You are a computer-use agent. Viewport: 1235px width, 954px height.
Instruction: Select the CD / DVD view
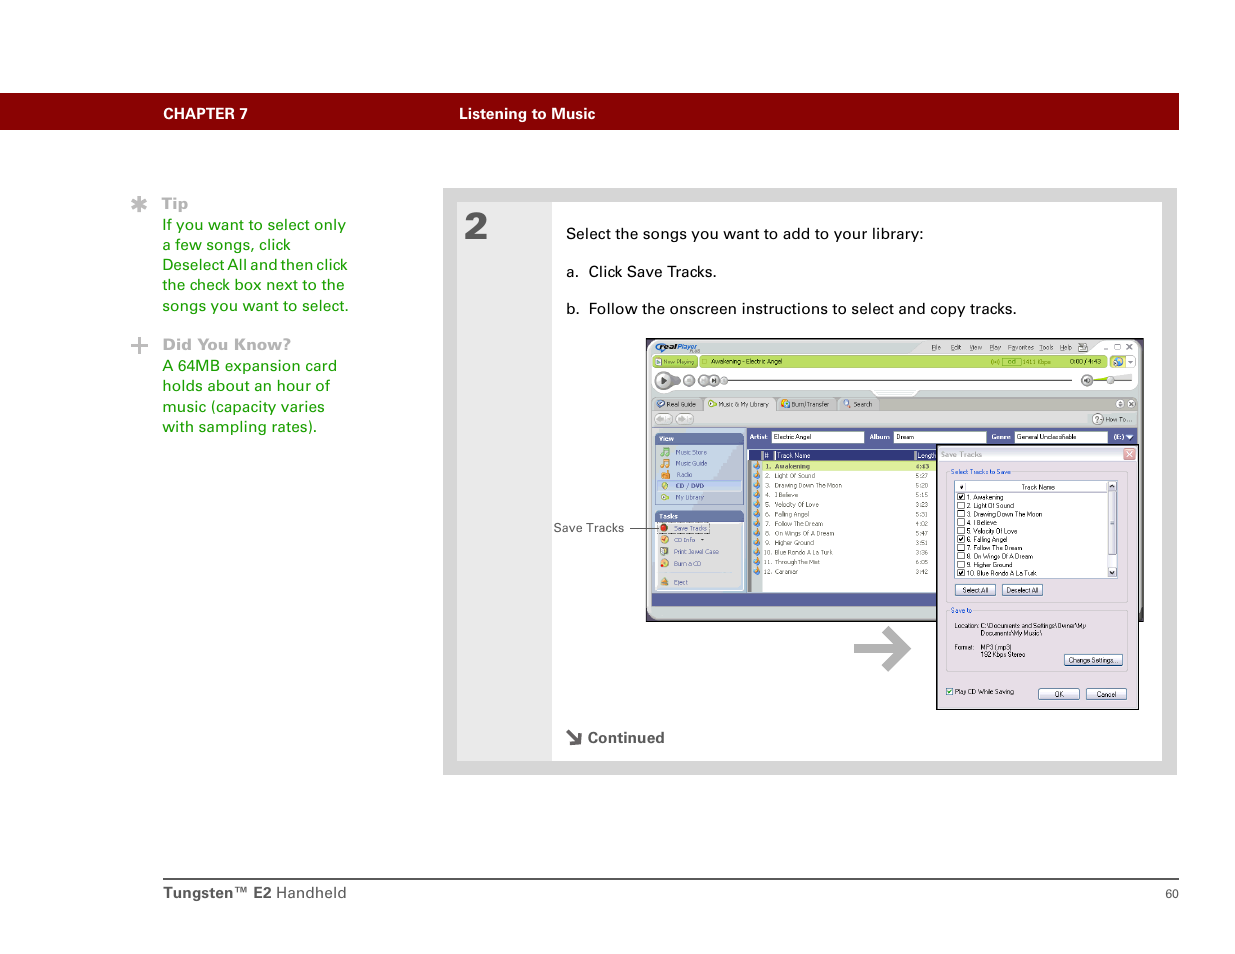pos(700,486)
